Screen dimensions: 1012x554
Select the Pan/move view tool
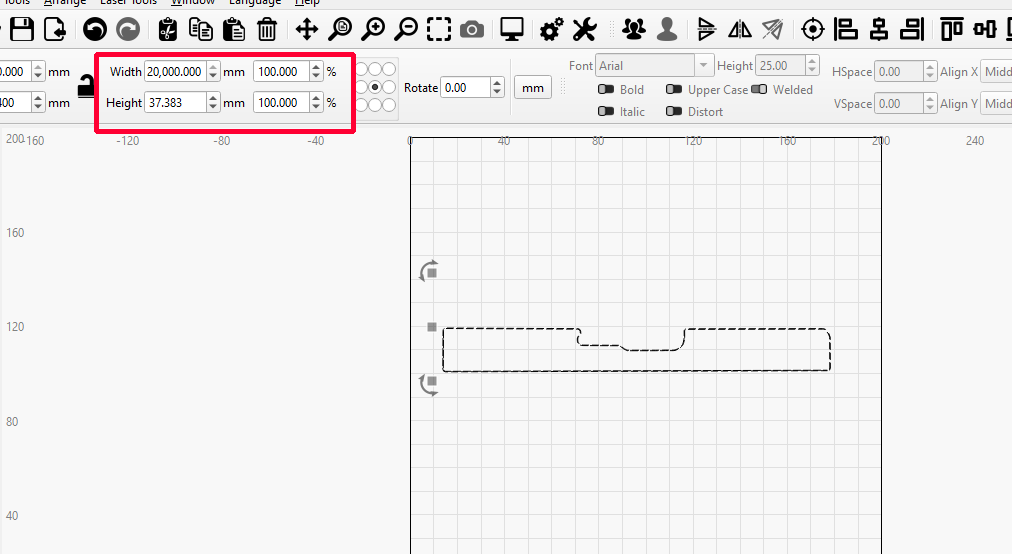307,29
